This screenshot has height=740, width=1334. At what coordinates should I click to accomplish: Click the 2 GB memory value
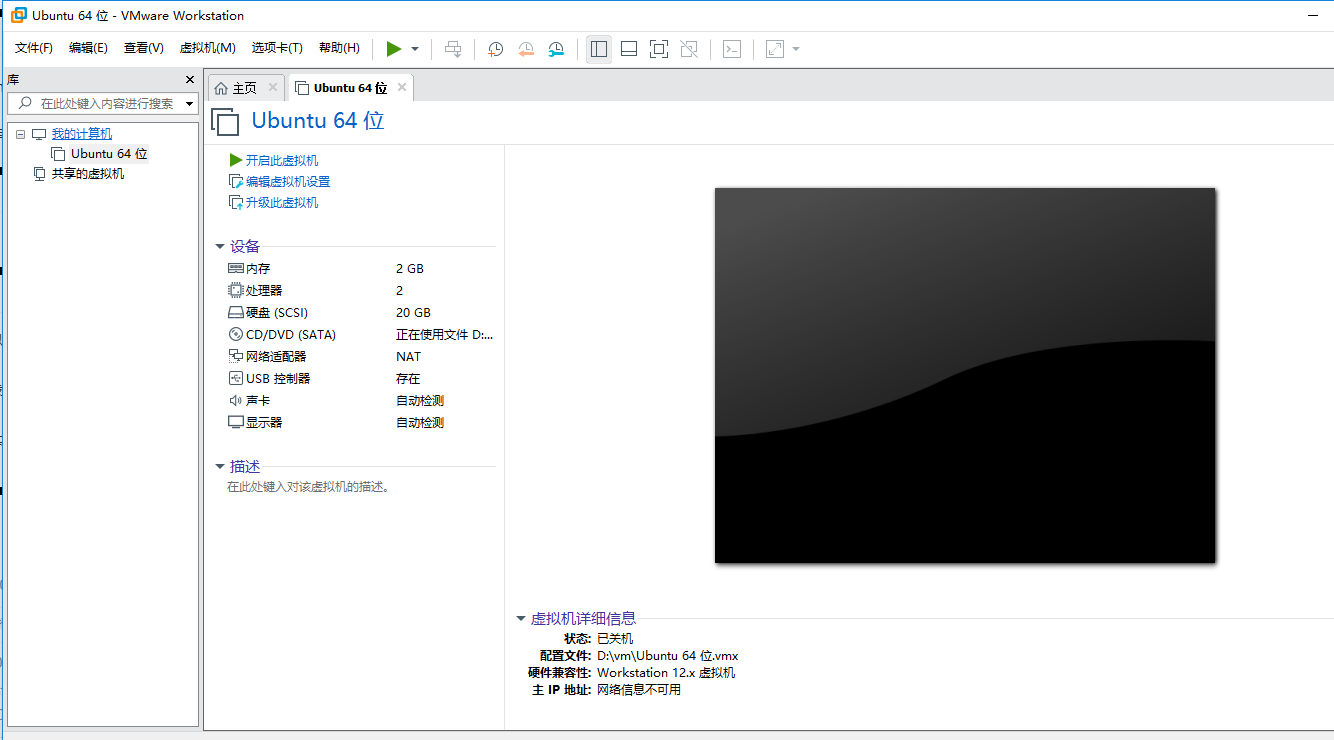pyautogui.click(x=410, y=268)
